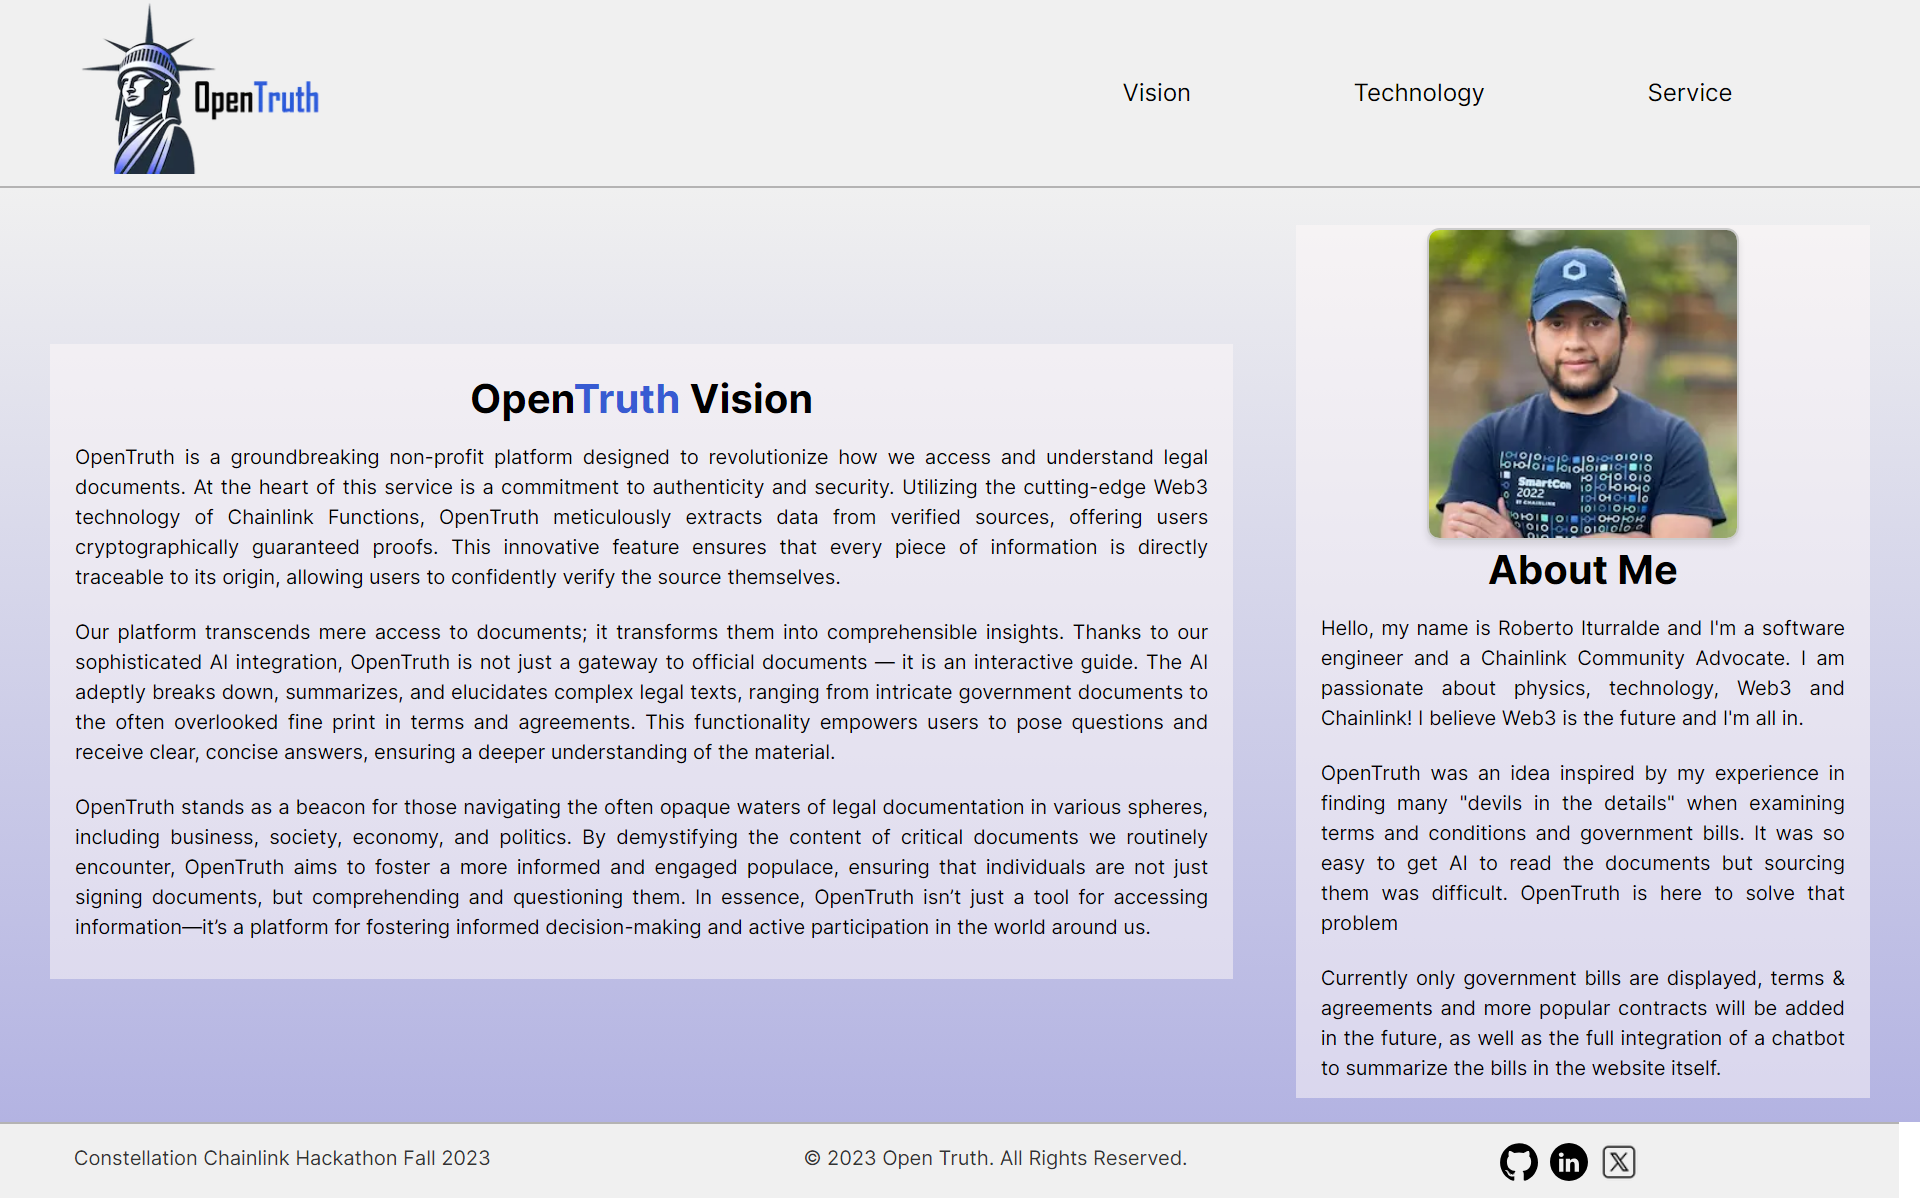Click the OpenTruth wordmark in header
Image resolution: width=1920 pixels, height=1198 pixels.
pos(256,99)
